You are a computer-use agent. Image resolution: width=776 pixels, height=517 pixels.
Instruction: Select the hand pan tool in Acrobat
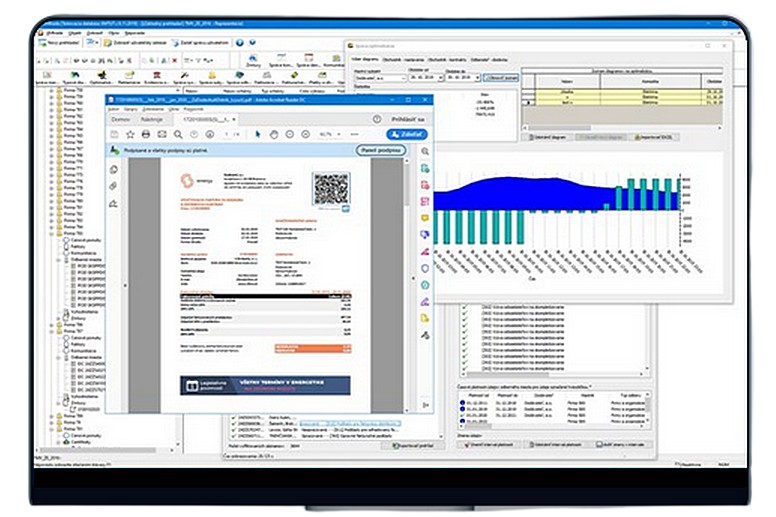point(273,134)
